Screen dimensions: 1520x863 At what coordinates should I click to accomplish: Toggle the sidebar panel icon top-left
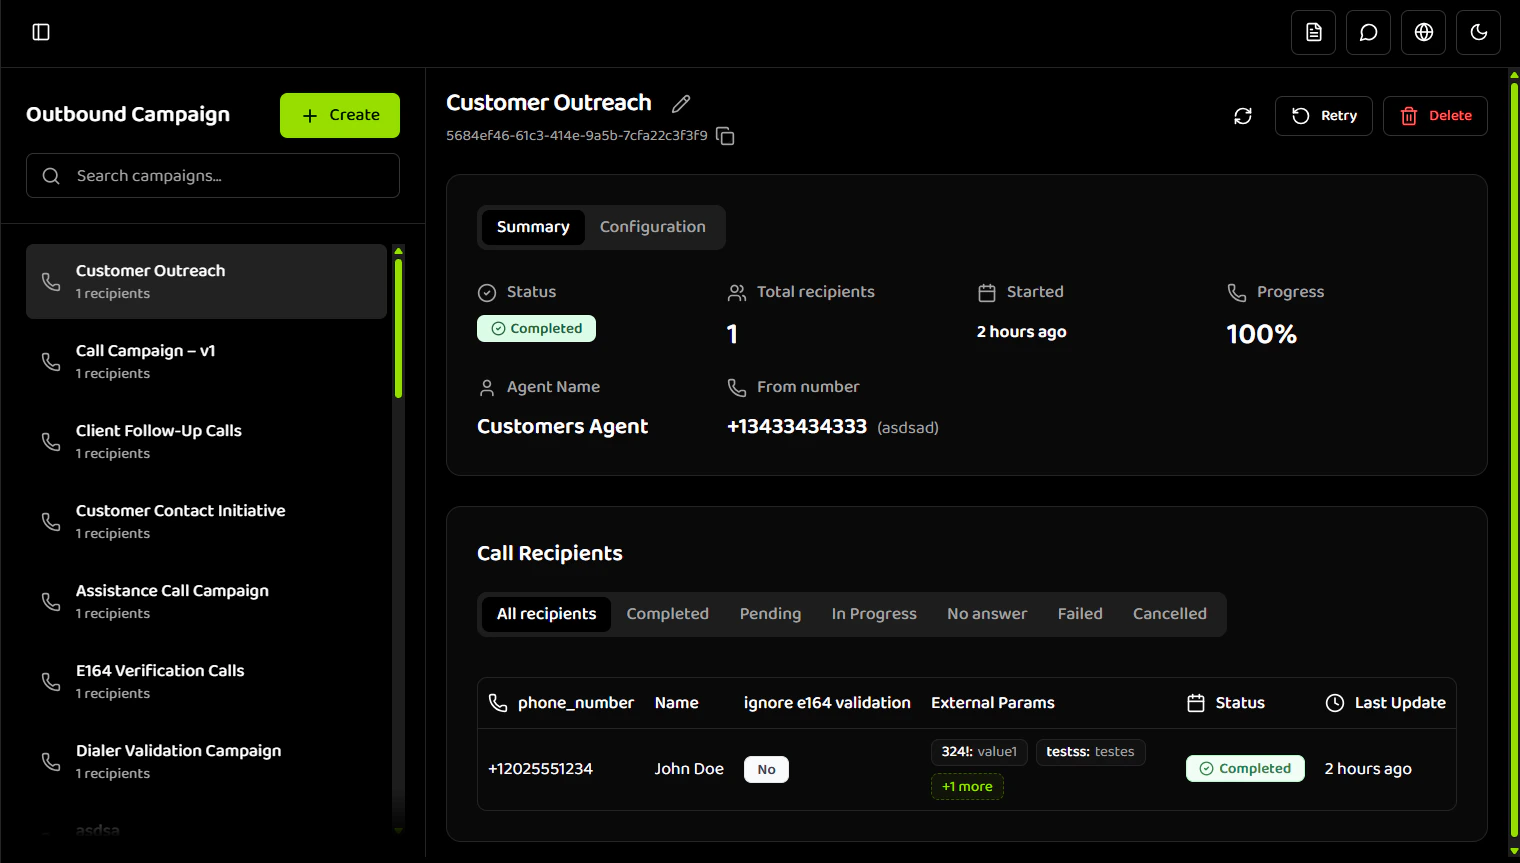[x=41, y=32]
